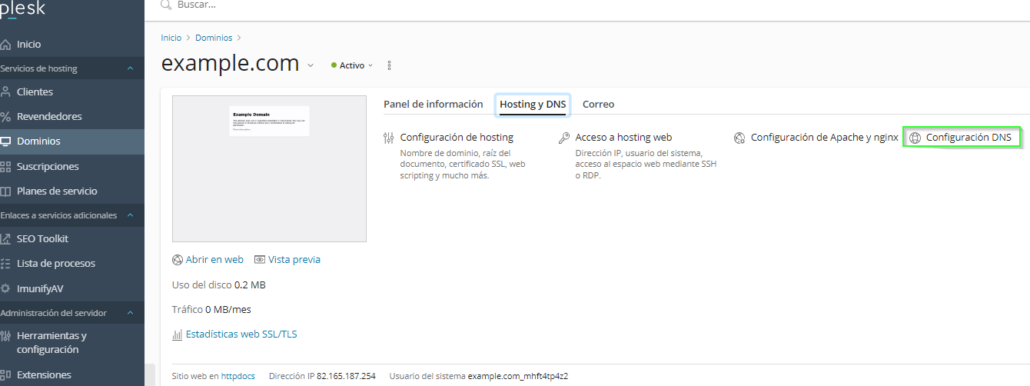This screenshot has width=1030, height=386.
Task: Click the Suscripciones grid icon
Action: point(6,167)
